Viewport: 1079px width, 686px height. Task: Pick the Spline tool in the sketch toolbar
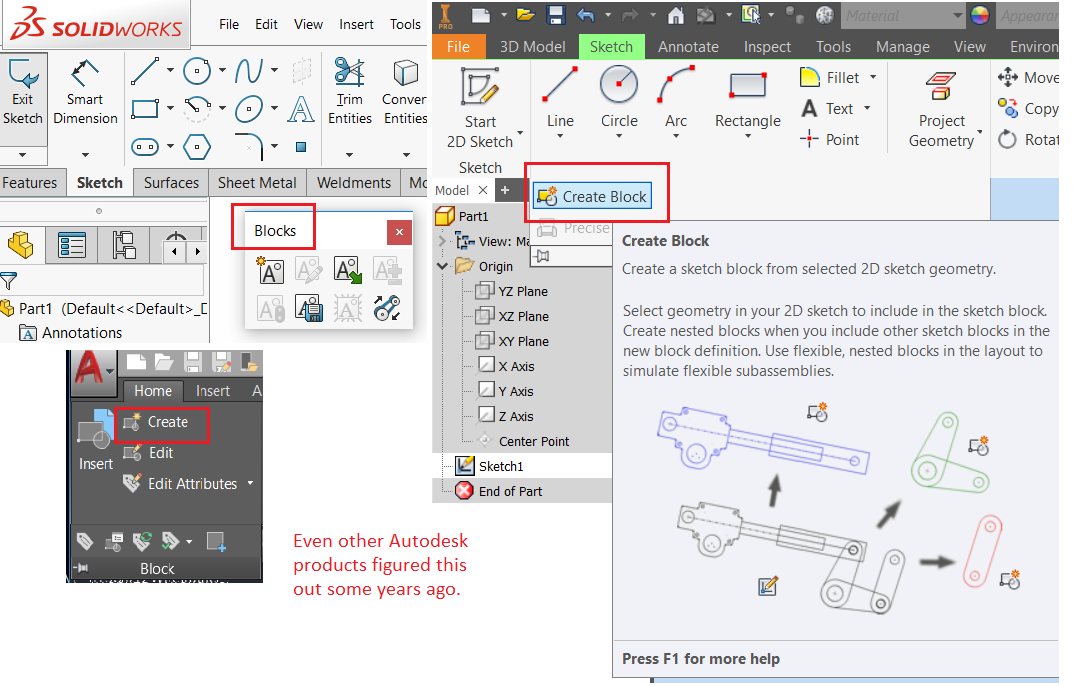point(247,69)
